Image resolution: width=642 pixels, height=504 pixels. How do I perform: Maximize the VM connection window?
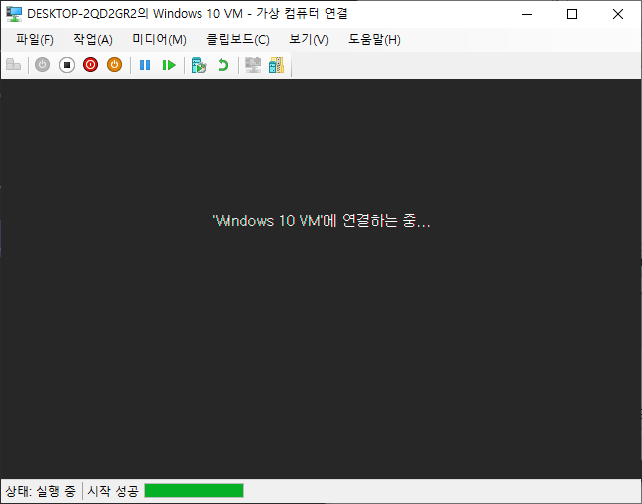(572, 14)
